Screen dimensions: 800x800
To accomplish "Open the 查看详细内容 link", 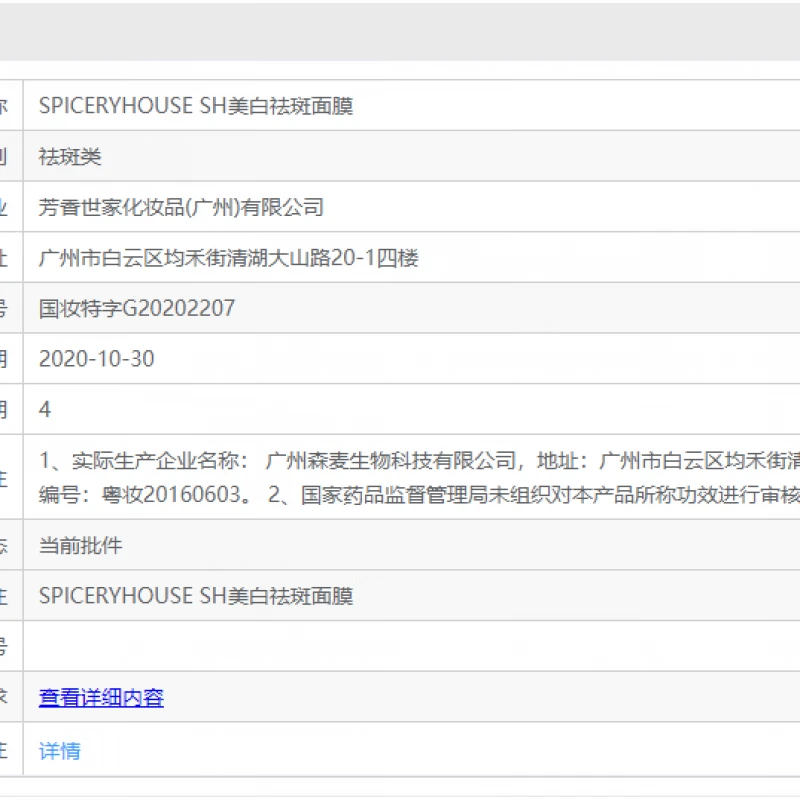I will tap(101, 698).
